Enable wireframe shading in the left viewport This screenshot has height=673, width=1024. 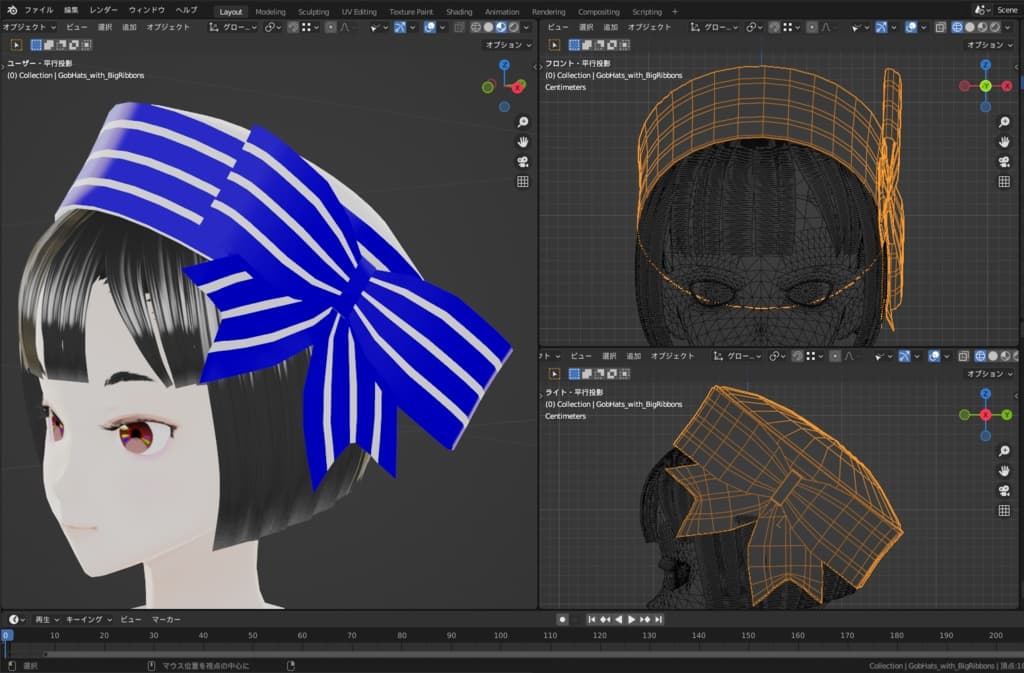[x=474, y=27]
